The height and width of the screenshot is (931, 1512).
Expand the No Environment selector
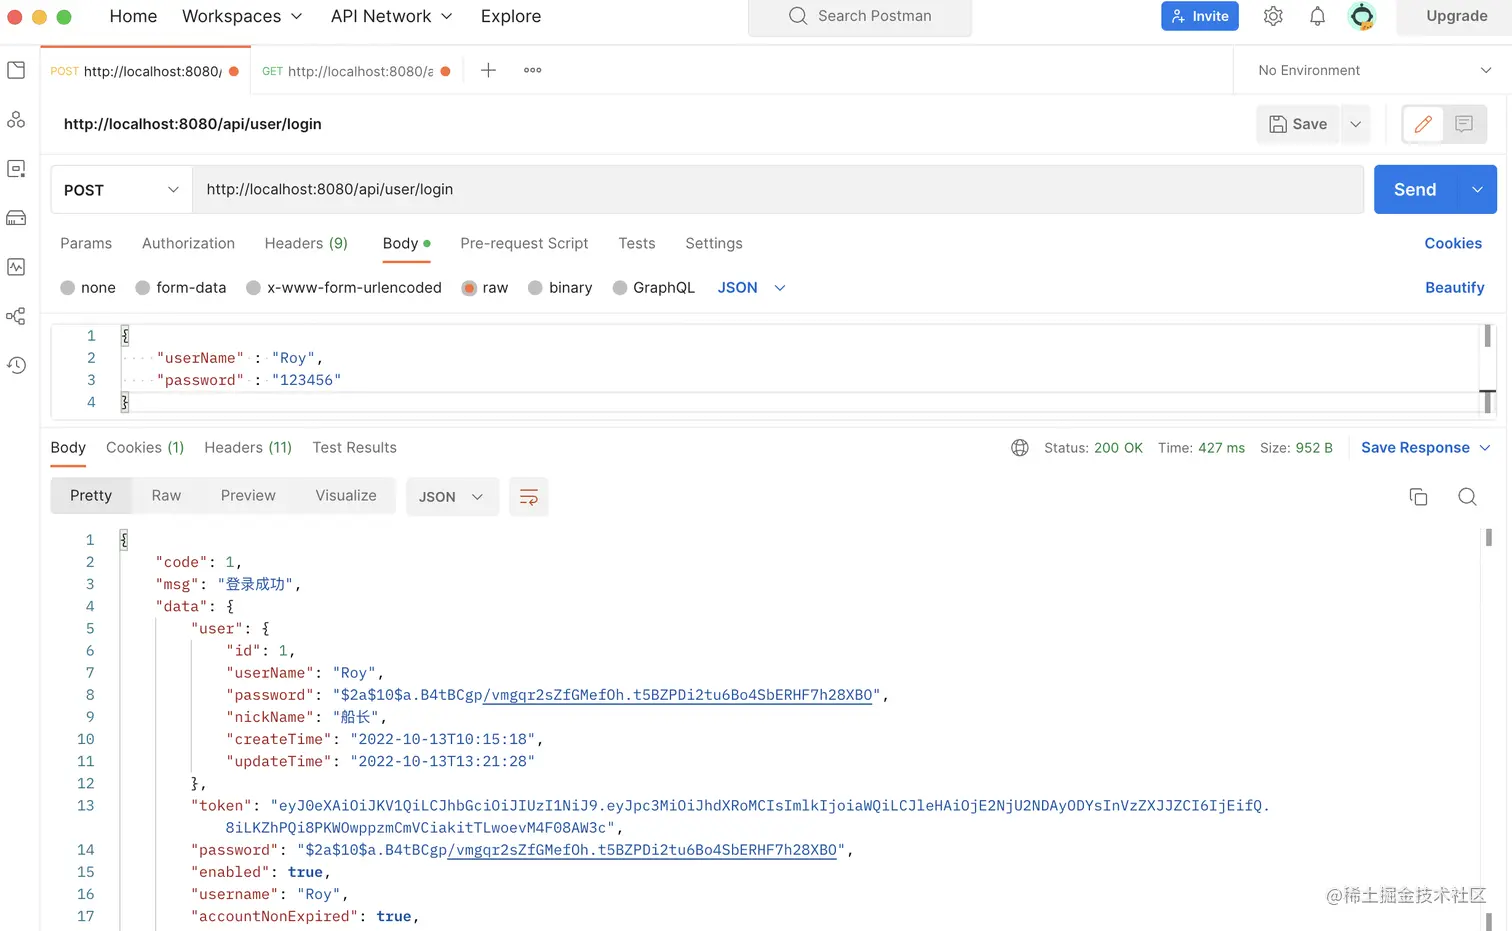(x=1374, y=70)
